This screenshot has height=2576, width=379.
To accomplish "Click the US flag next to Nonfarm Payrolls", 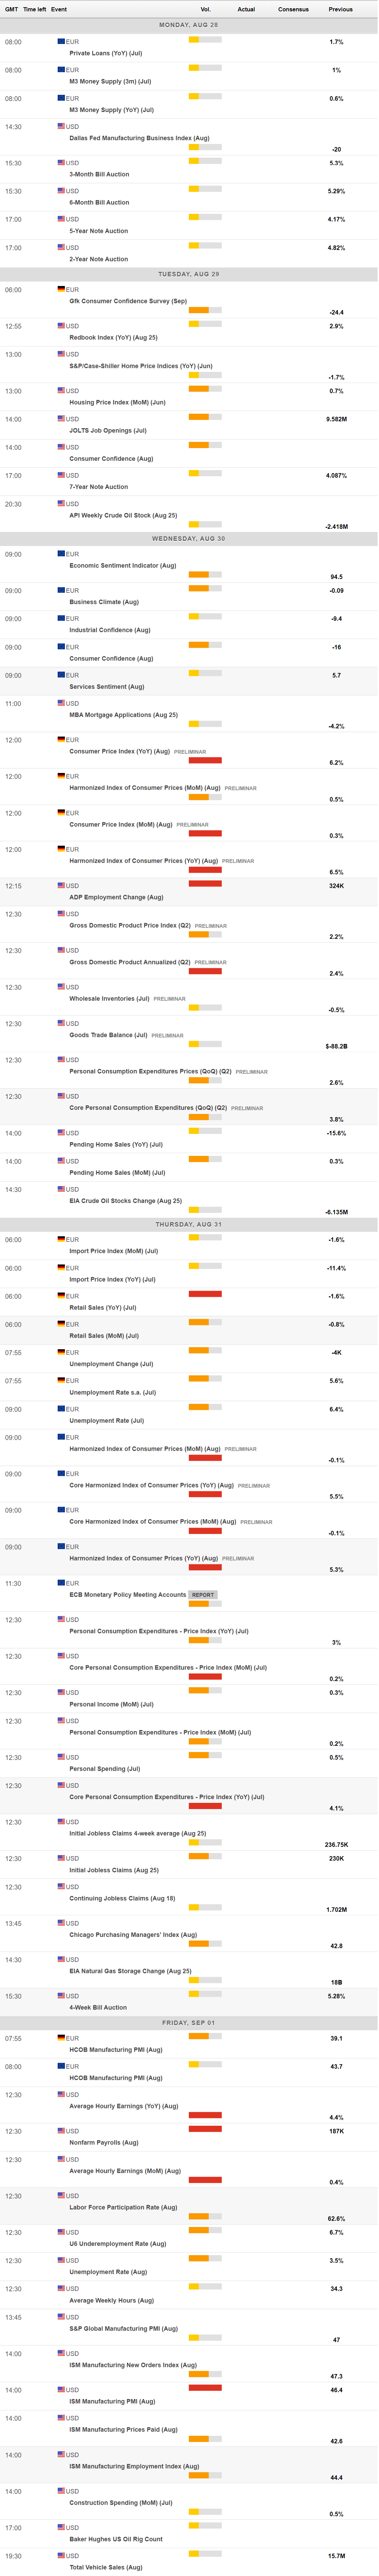I will (61, 2131).
